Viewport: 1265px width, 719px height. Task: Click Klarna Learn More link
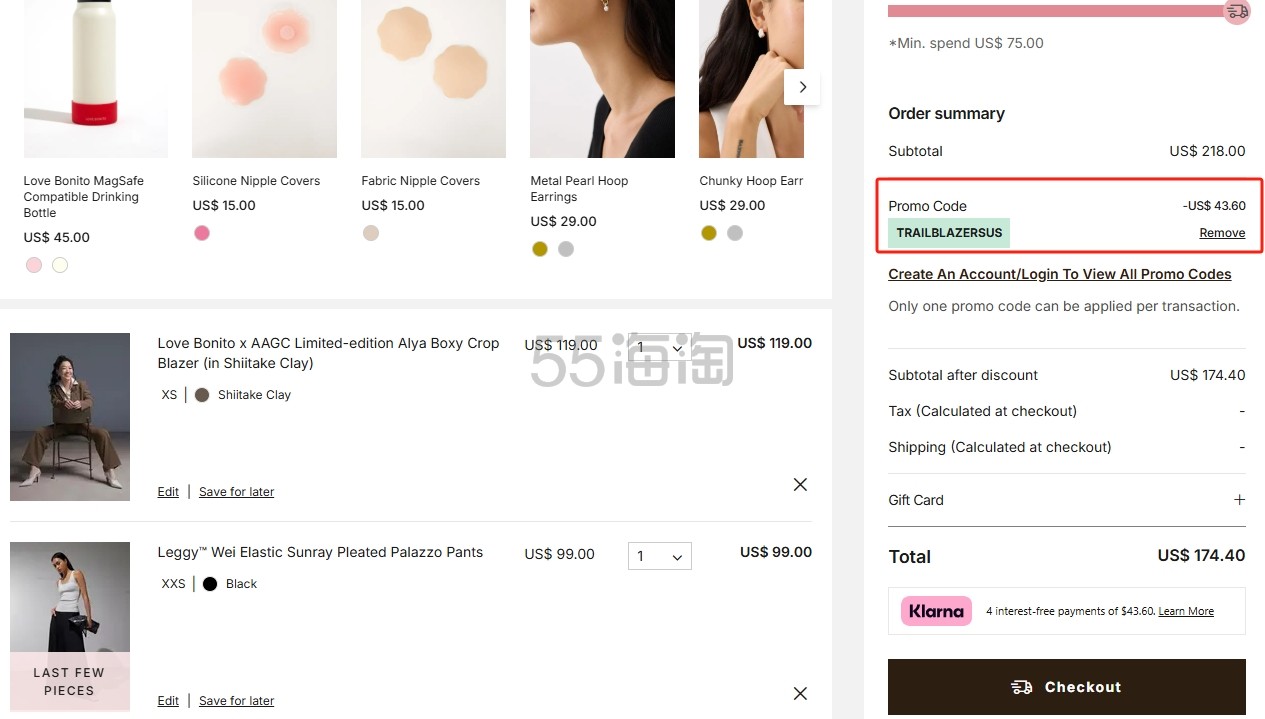click(x=1186, y=611)
